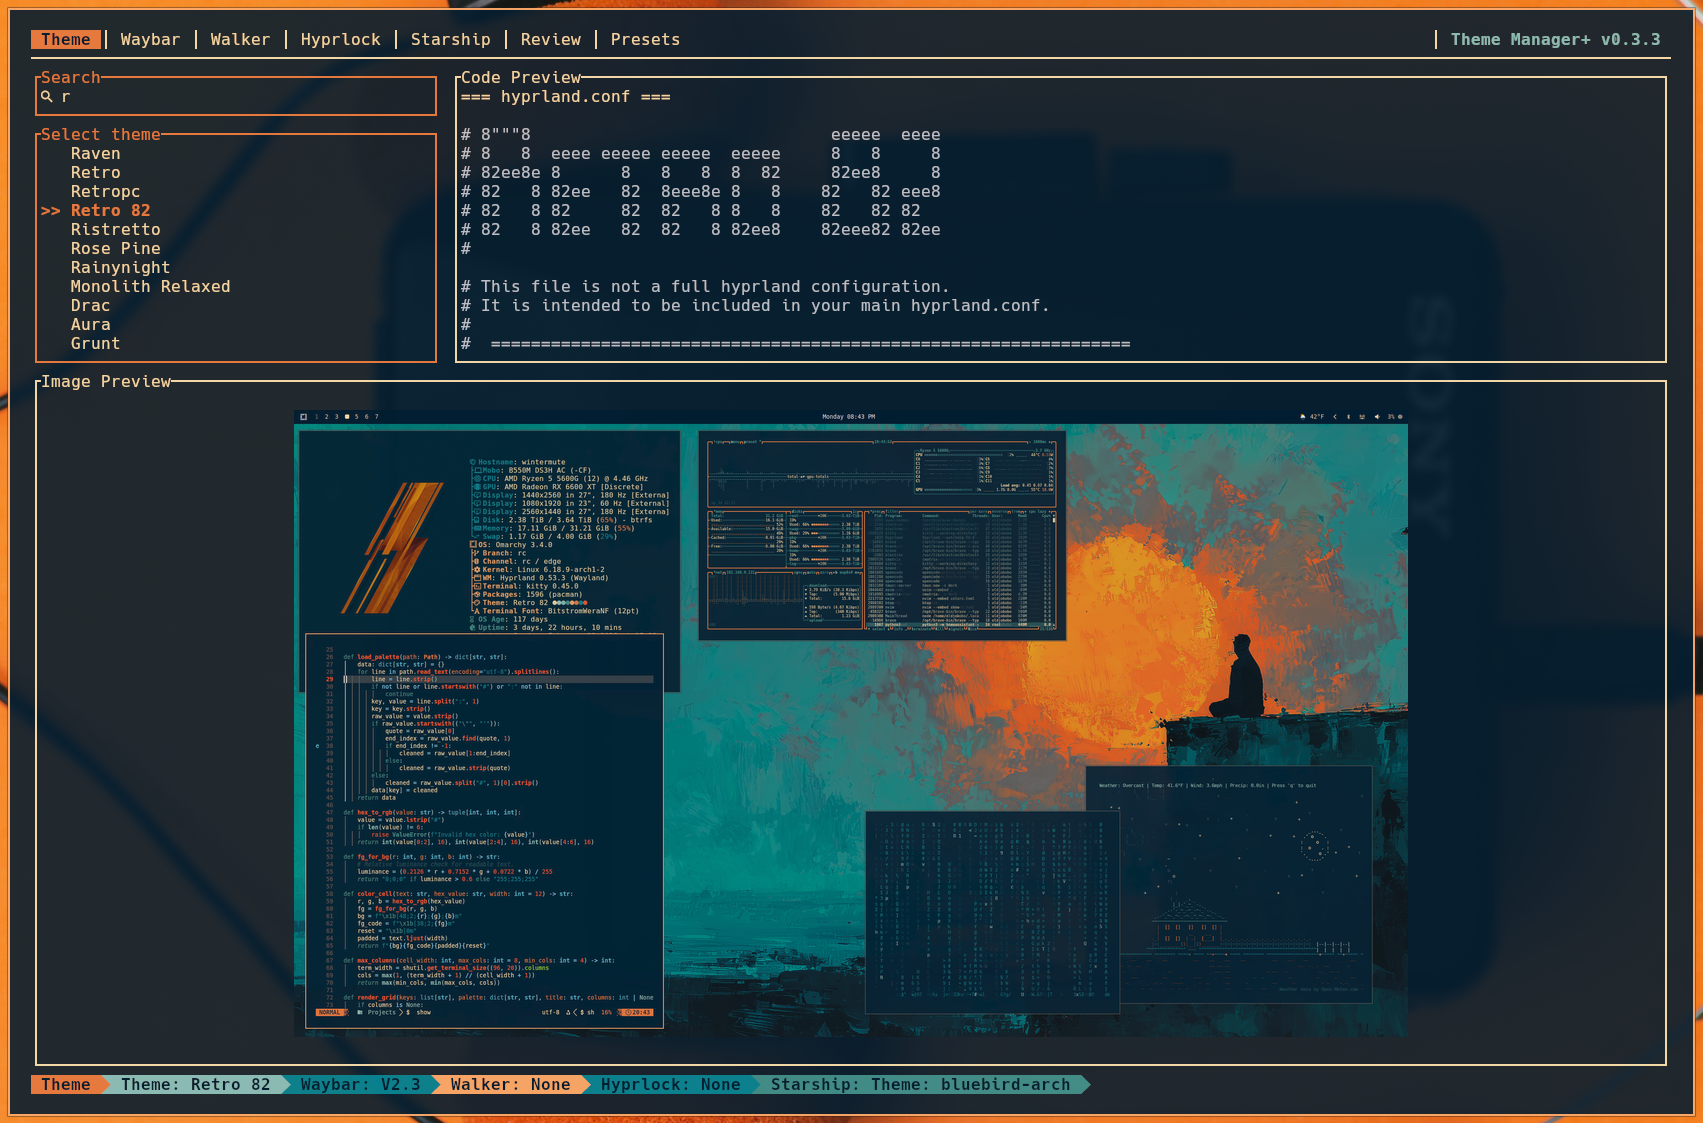Viewport: 1703px width, 1123px height.
Task: Click the Bluetooth icon in the preview waybar
Action: click(x=1348, y=415)
